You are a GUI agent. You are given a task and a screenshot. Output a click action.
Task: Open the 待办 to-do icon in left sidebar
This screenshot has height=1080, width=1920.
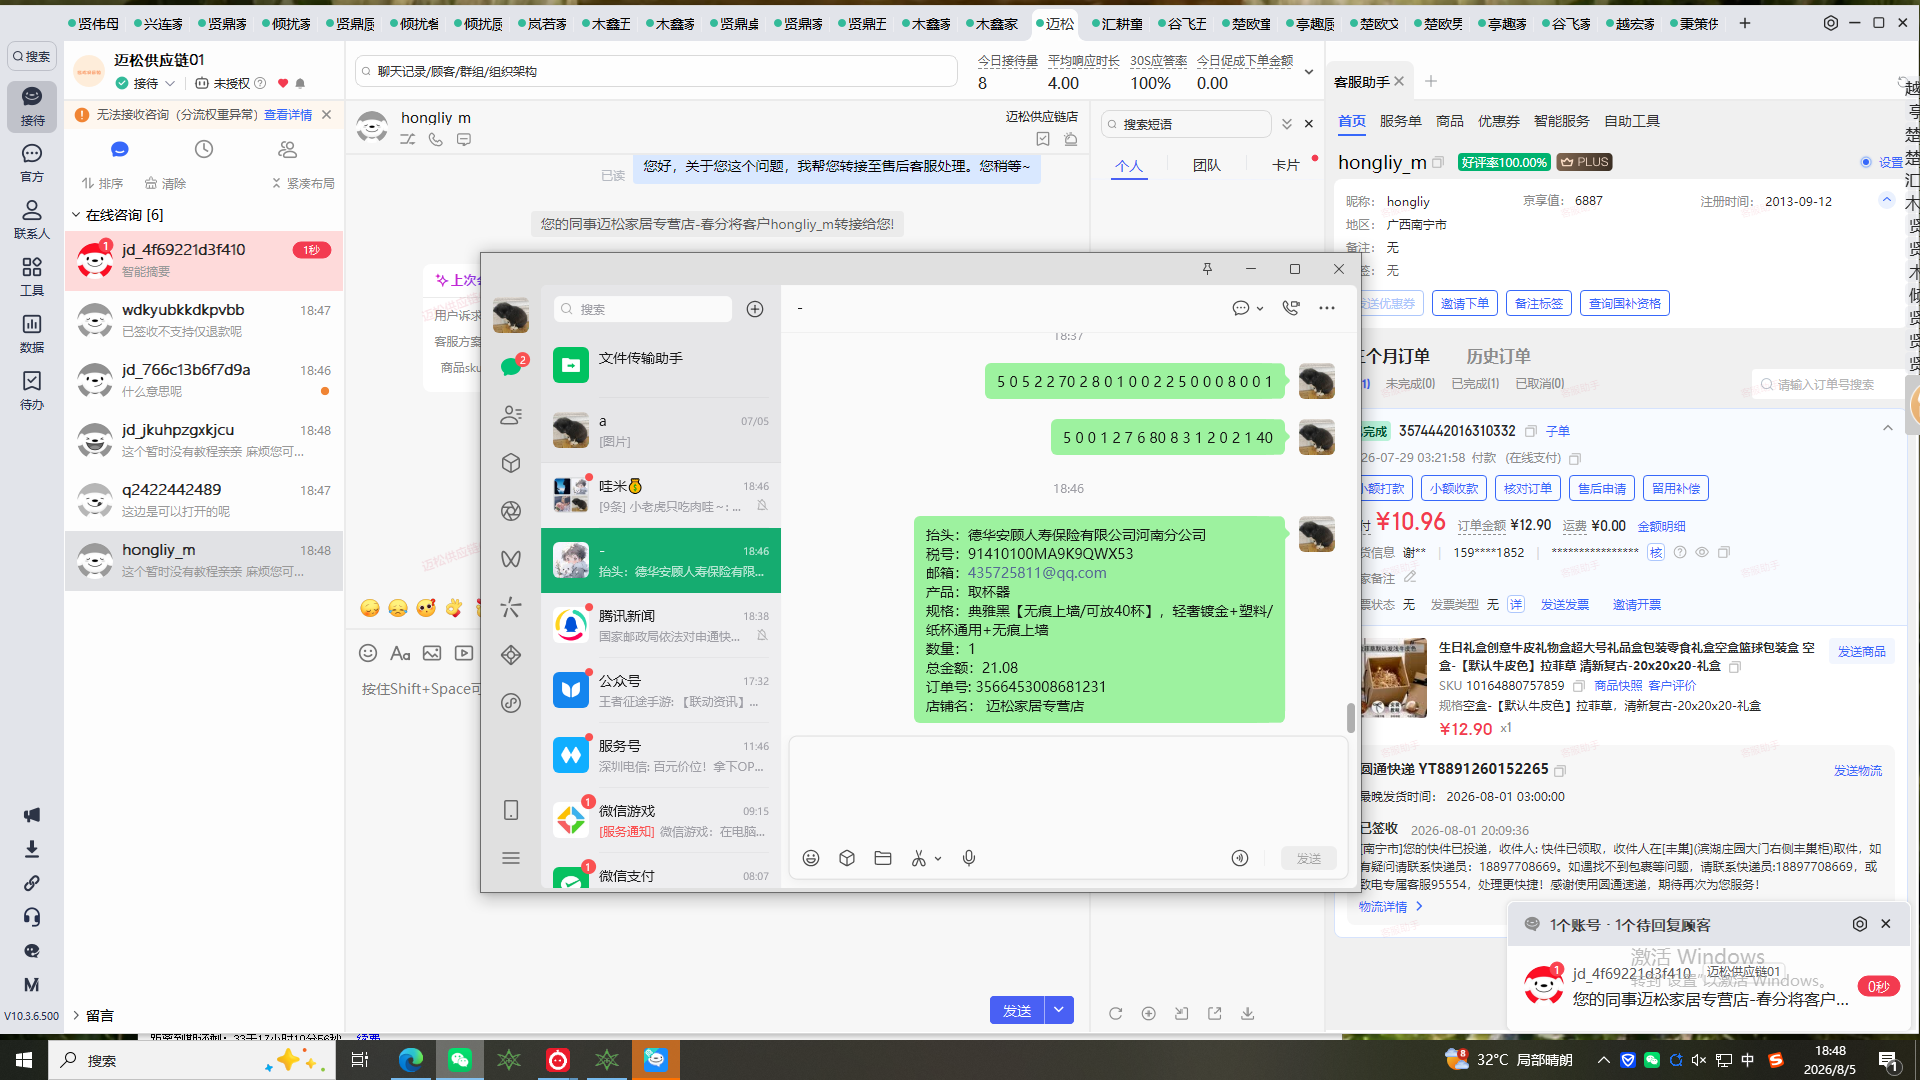(x=32, y=391)
